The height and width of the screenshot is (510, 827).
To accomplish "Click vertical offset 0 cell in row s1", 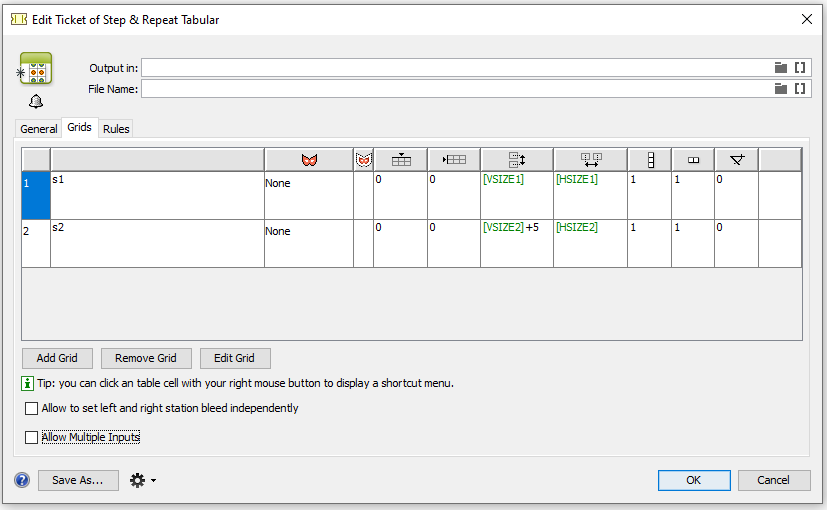I will point(400,195).
